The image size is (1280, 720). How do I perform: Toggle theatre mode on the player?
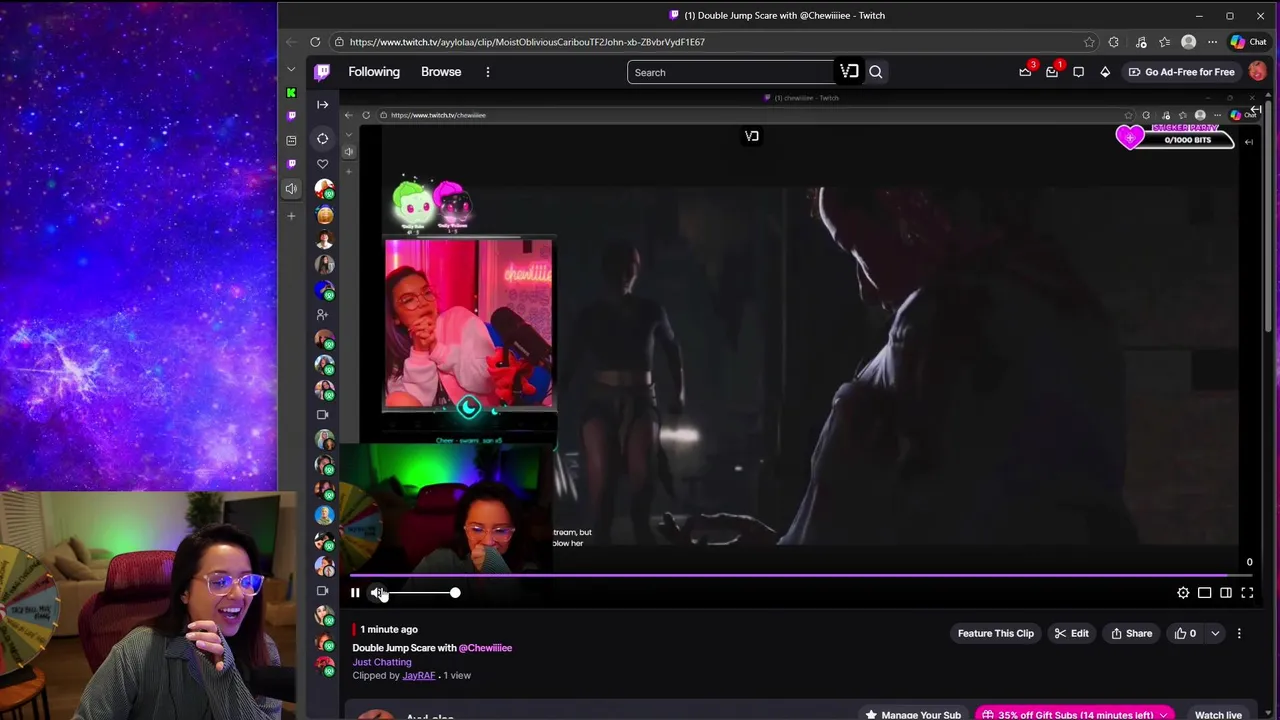[x=1205, y=593]
